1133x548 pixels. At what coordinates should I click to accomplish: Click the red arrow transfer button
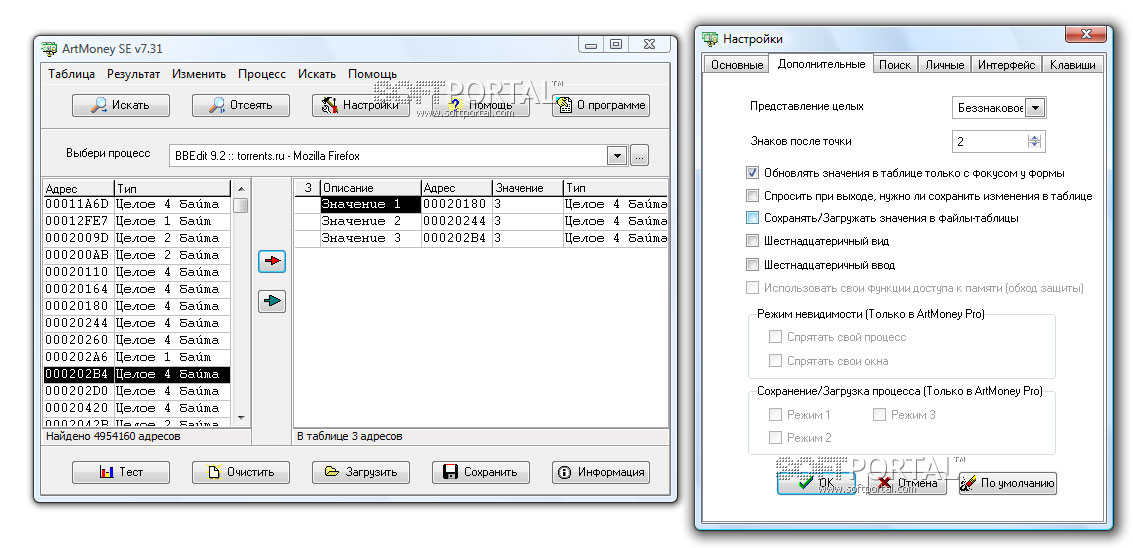(272, 261)
